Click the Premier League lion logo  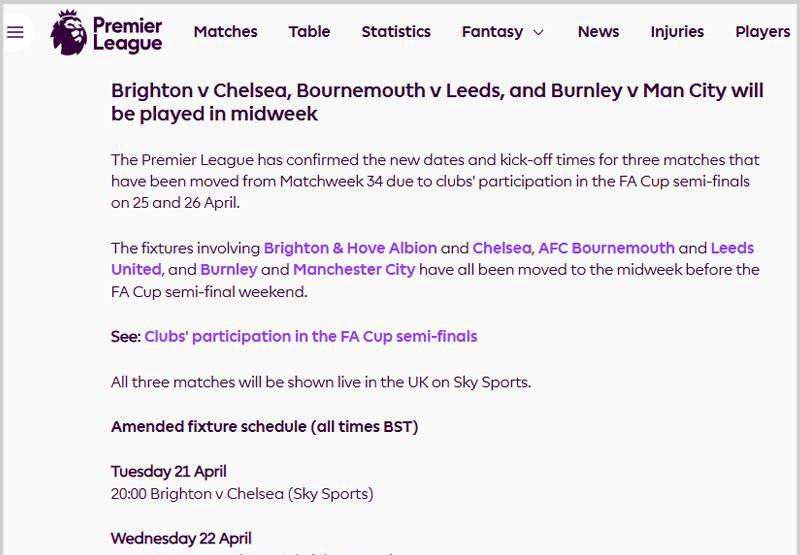[x=69, y=33]
